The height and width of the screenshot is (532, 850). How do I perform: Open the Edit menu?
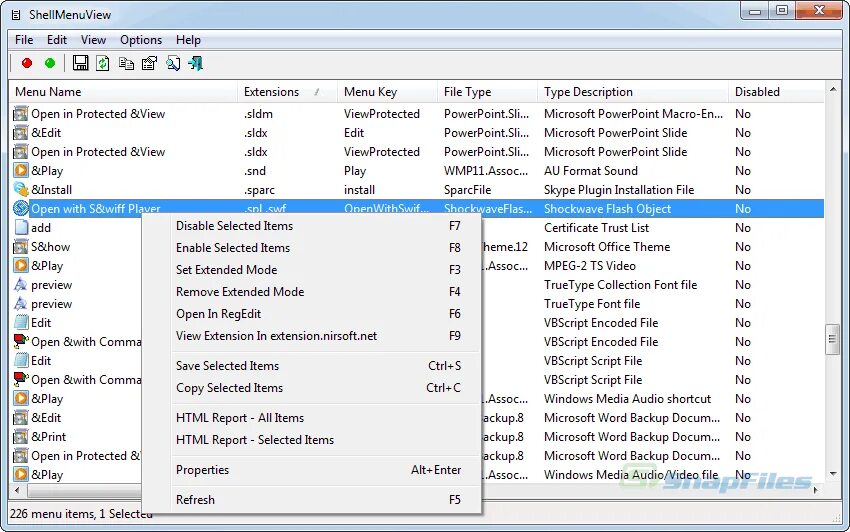tap(56, 40)
